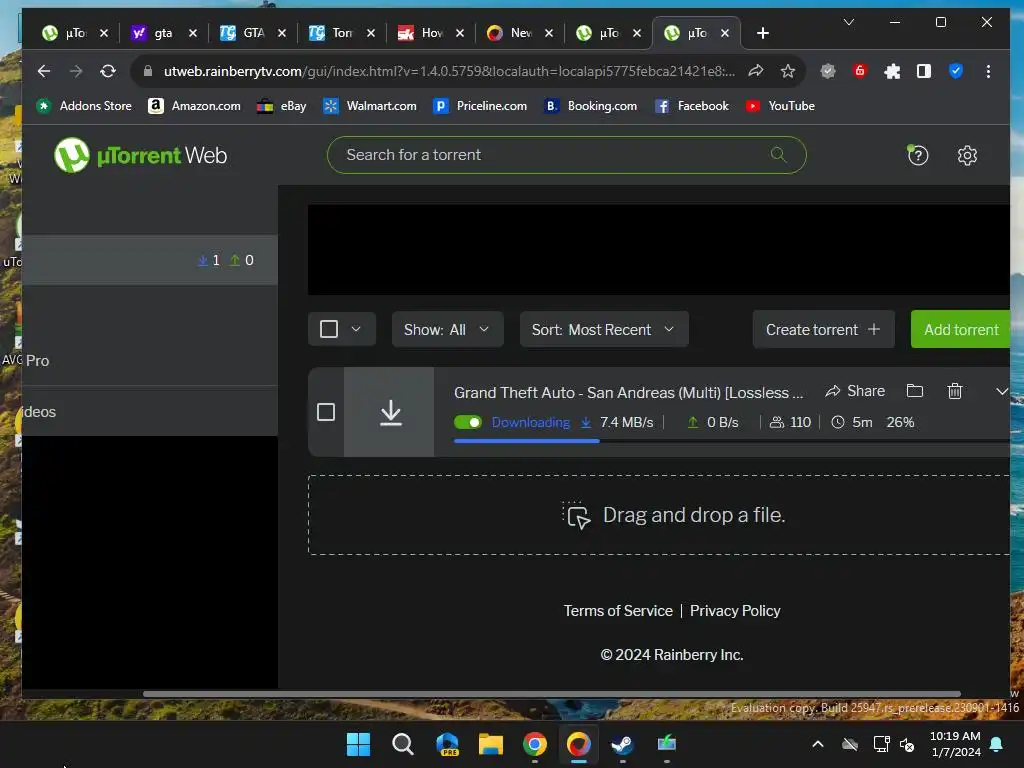Tick the select-all torrents checkbox

(329, 329)
